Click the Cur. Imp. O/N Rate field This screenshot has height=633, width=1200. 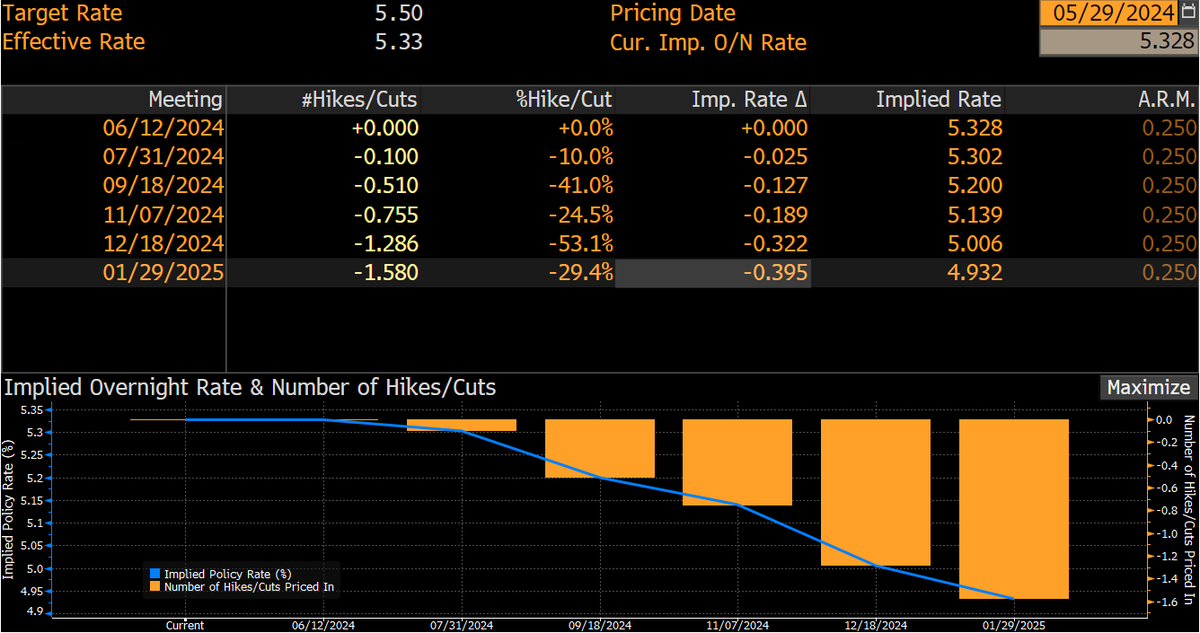[1119, 42]
